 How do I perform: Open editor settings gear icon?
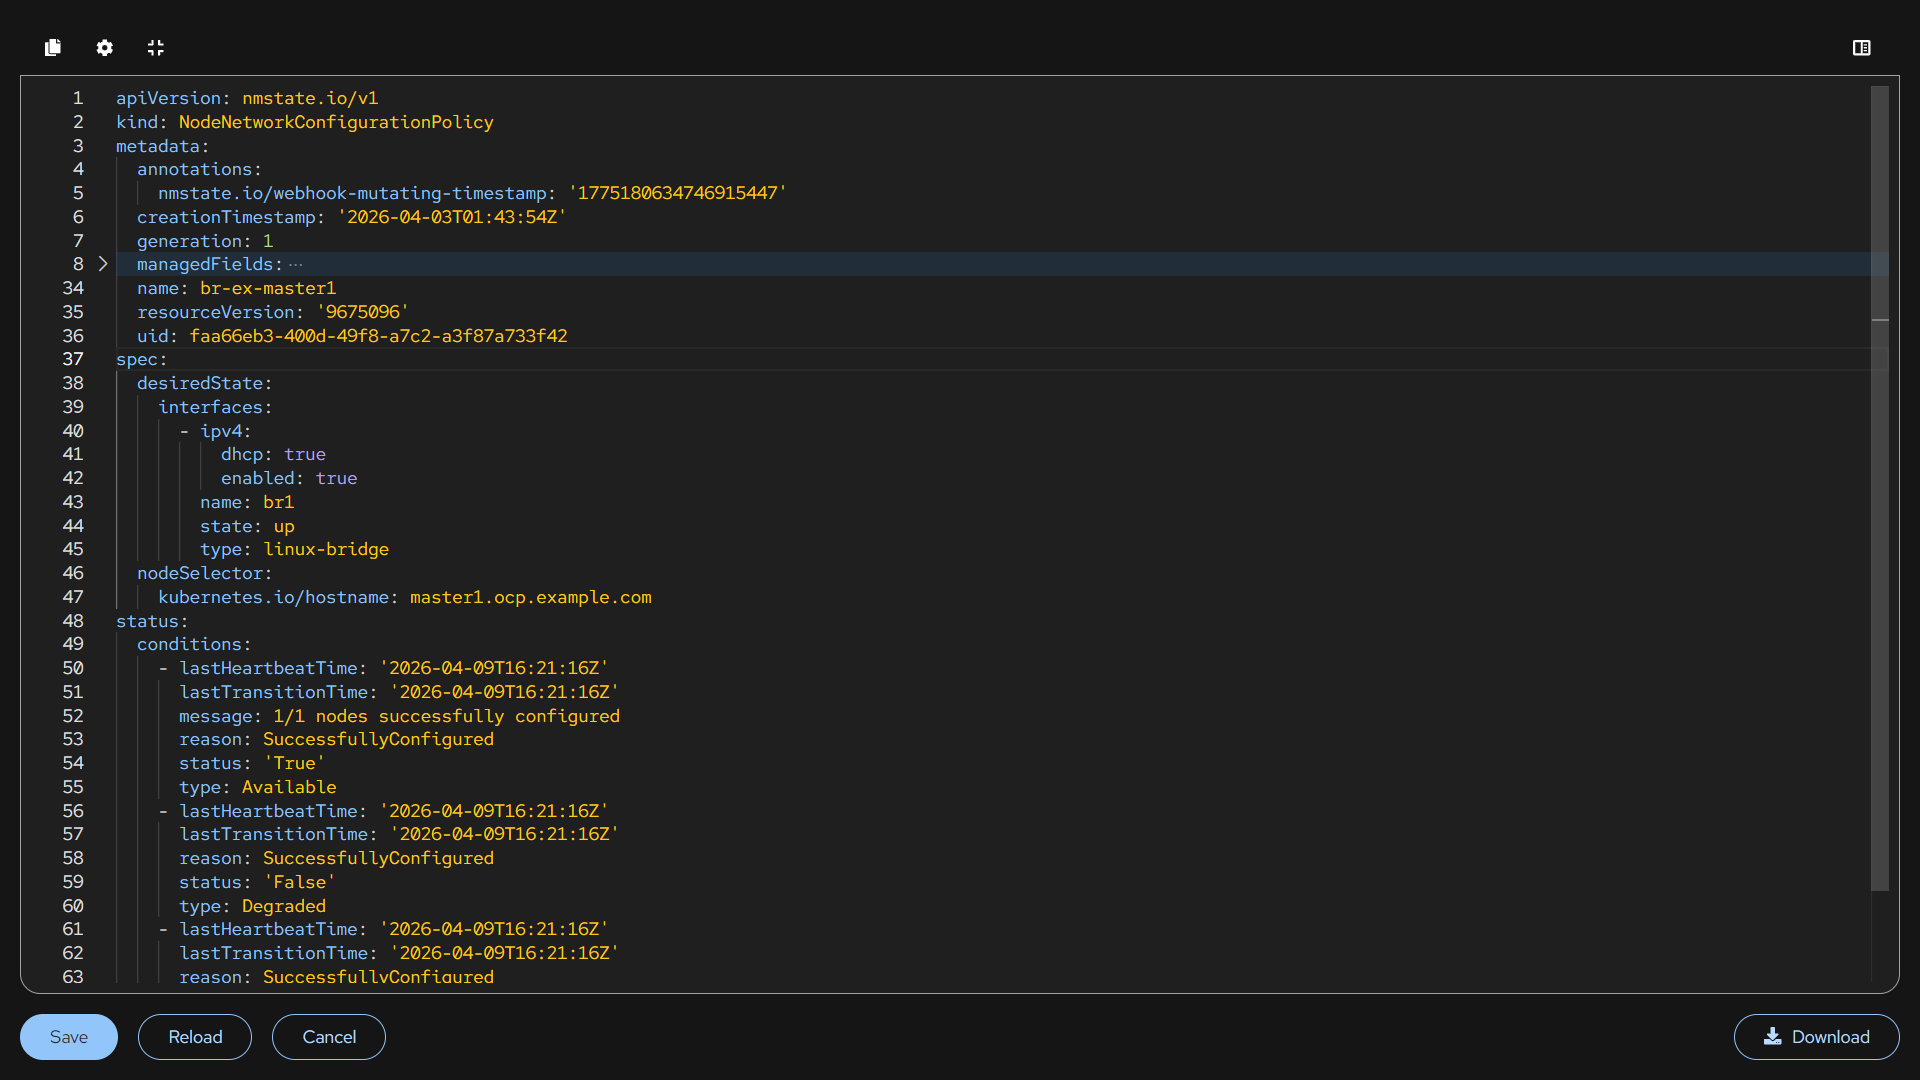[x=104, y=47]
